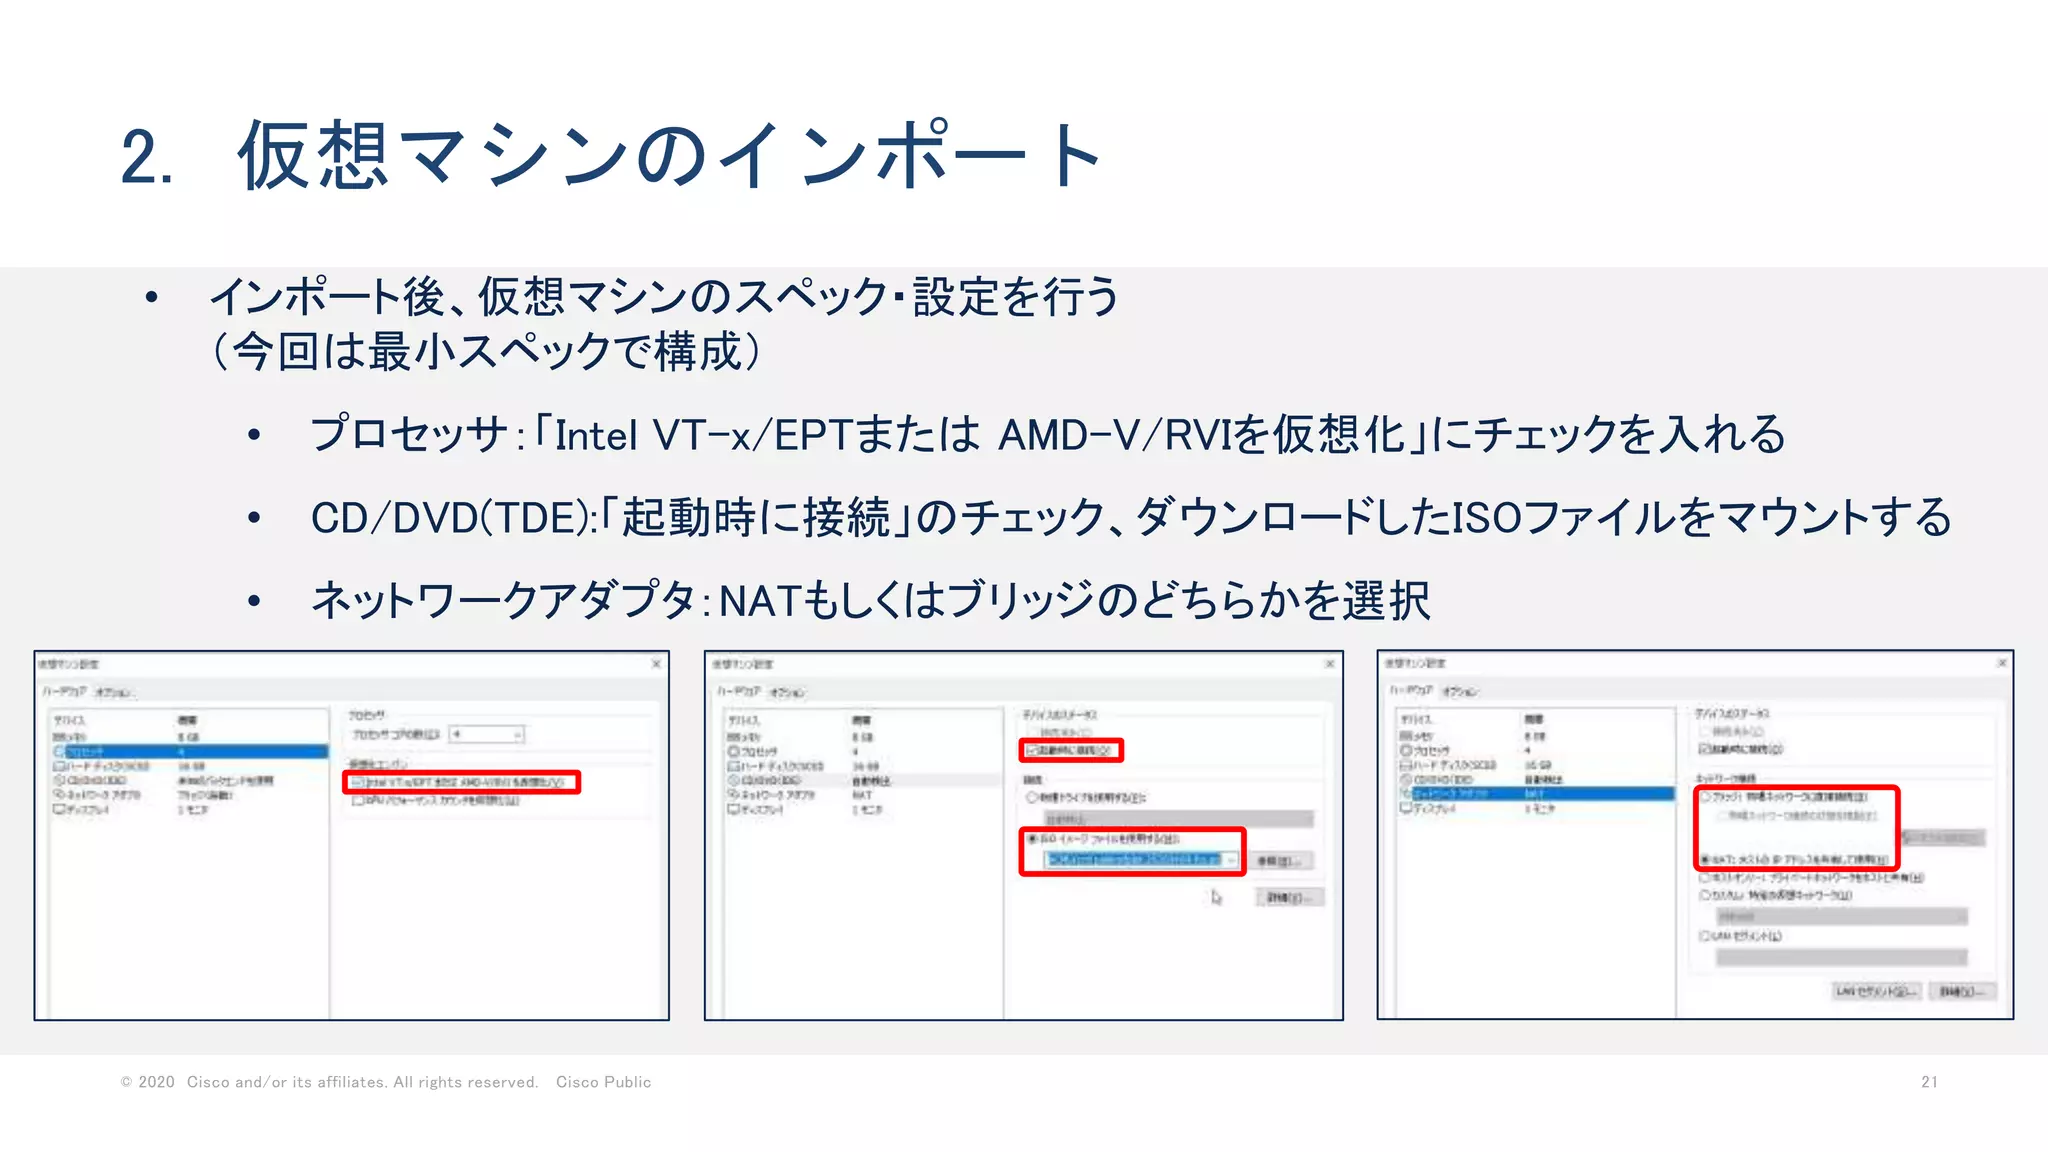Click CD/DVD disc icon in CD/DVD settings dialog
The height and width of the screenshot is (1152, 2048).
coord(734,780)
